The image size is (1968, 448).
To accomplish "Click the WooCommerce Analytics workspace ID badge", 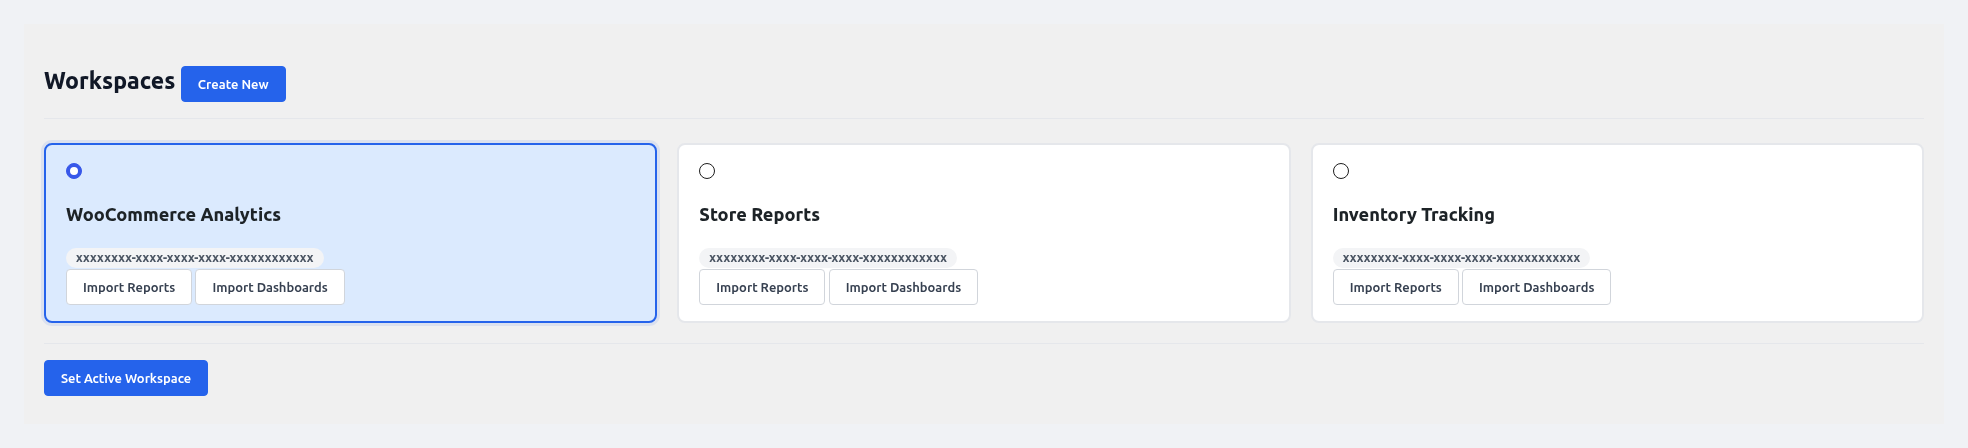I will pos(195,258).
